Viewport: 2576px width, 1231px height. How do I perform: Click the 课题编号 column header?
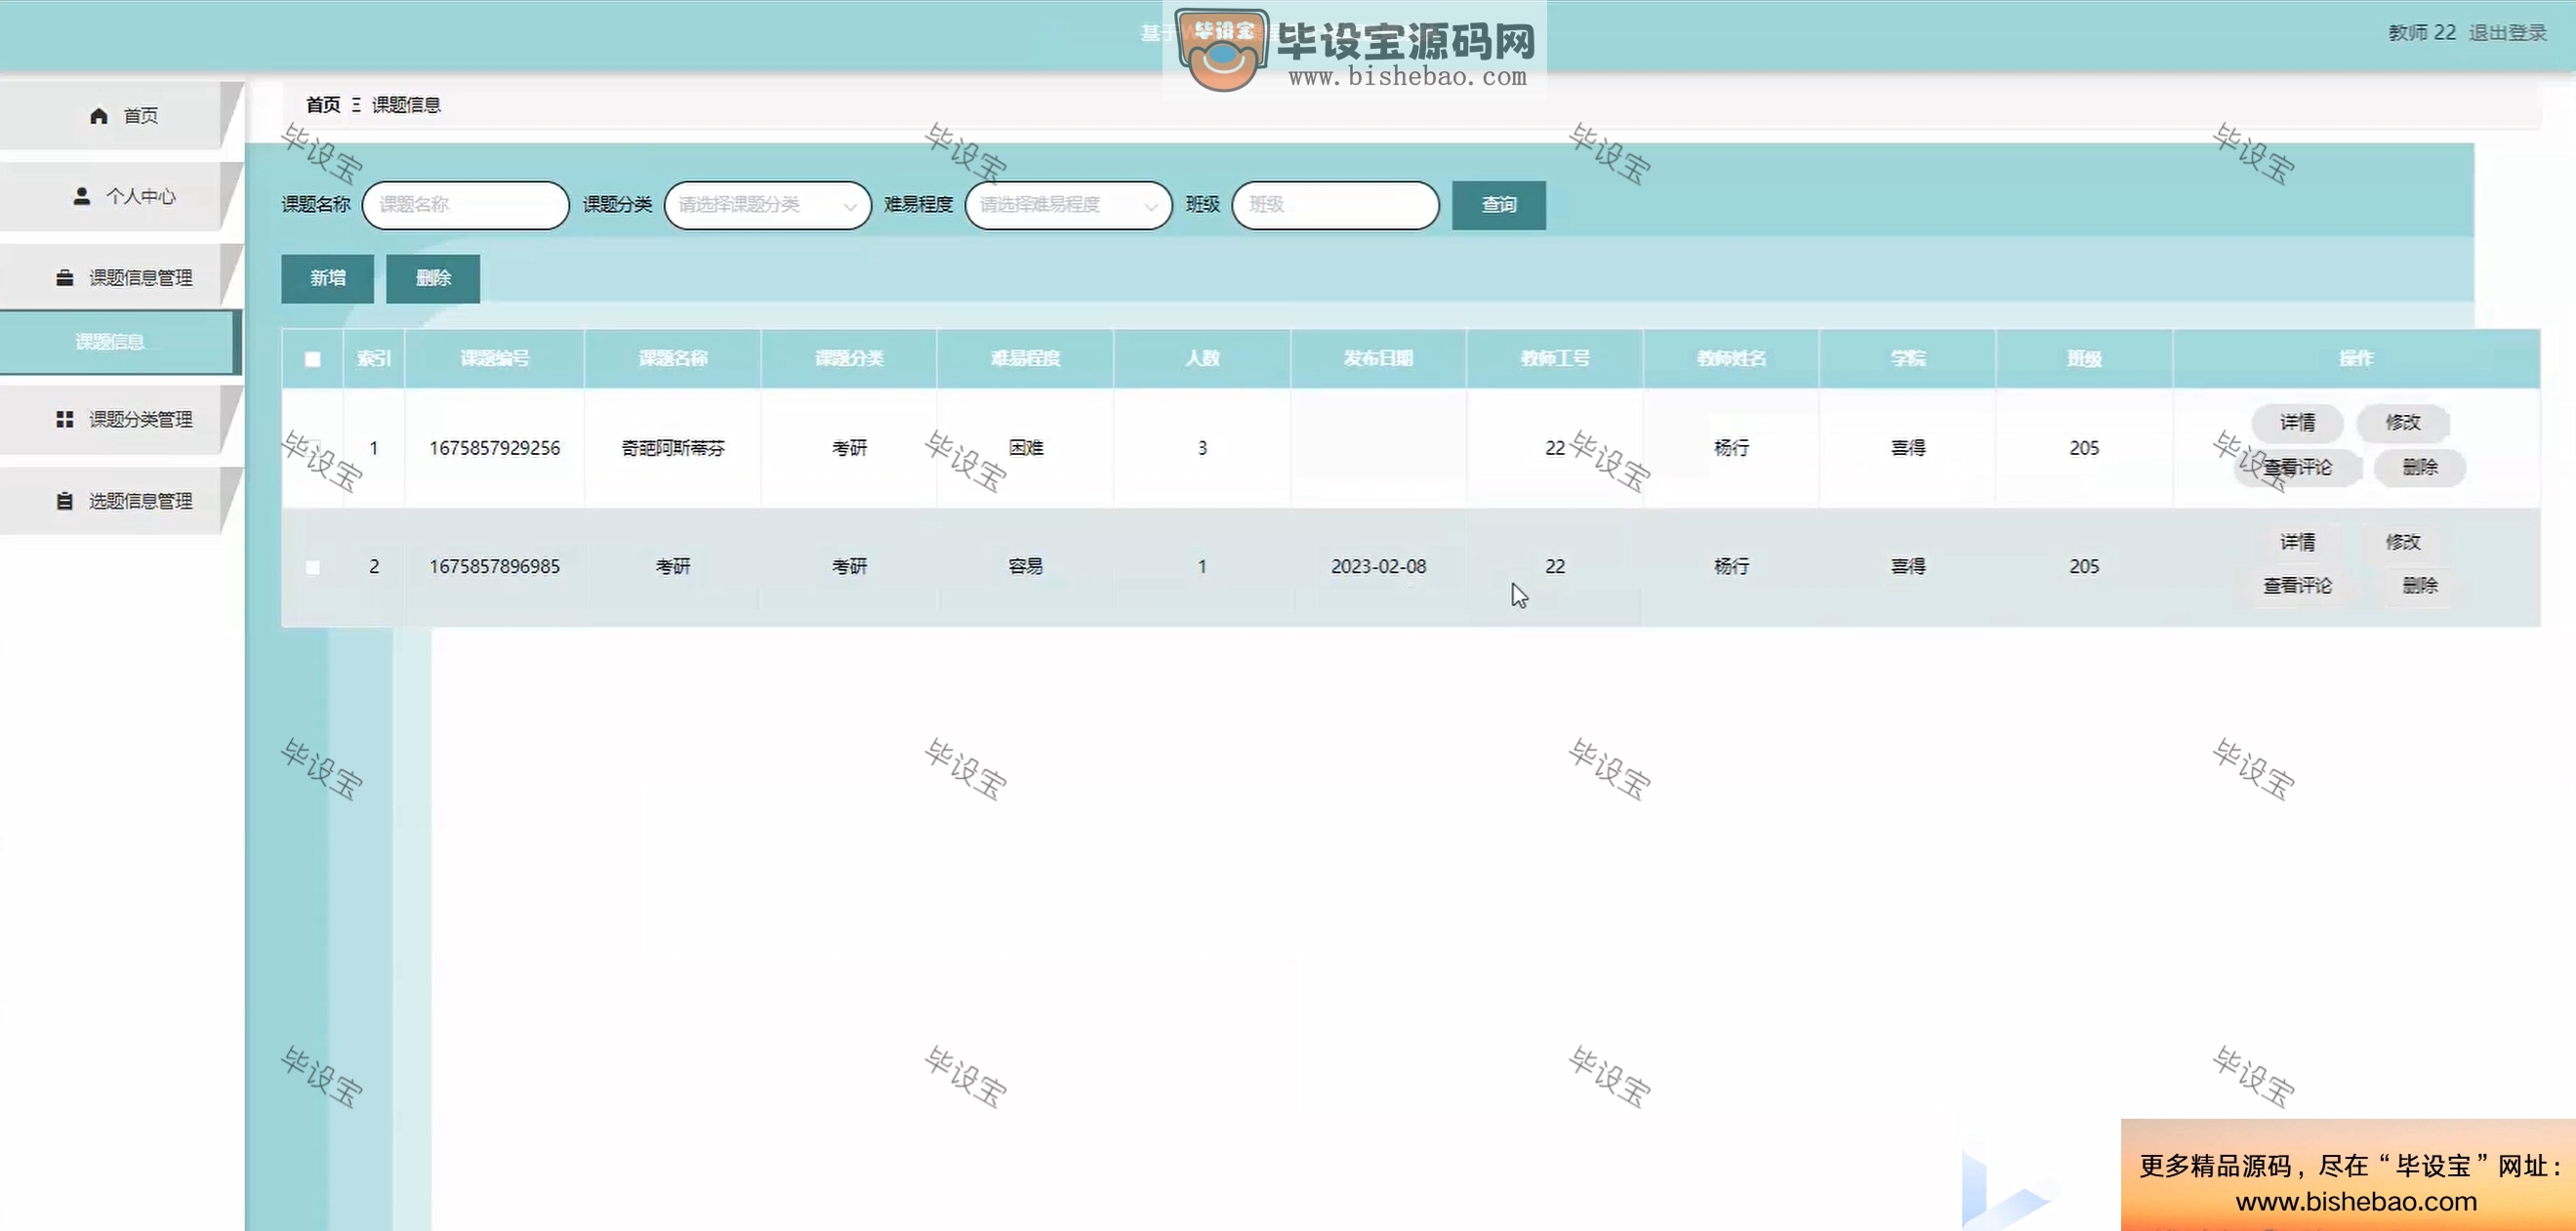(x=494, y=358)
